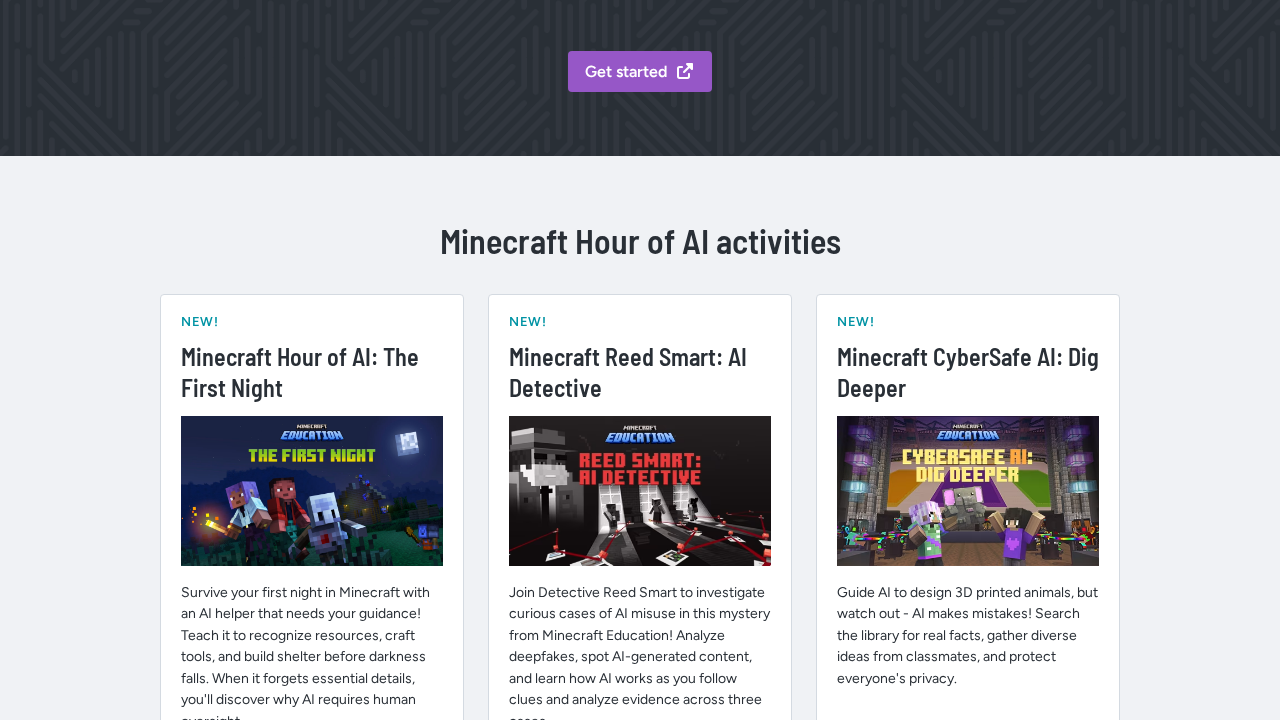Open Minecraft Hour of AI: The First Night title
Image resolution: width=1280 pixels, height=720 pixels.
(300, 372)
